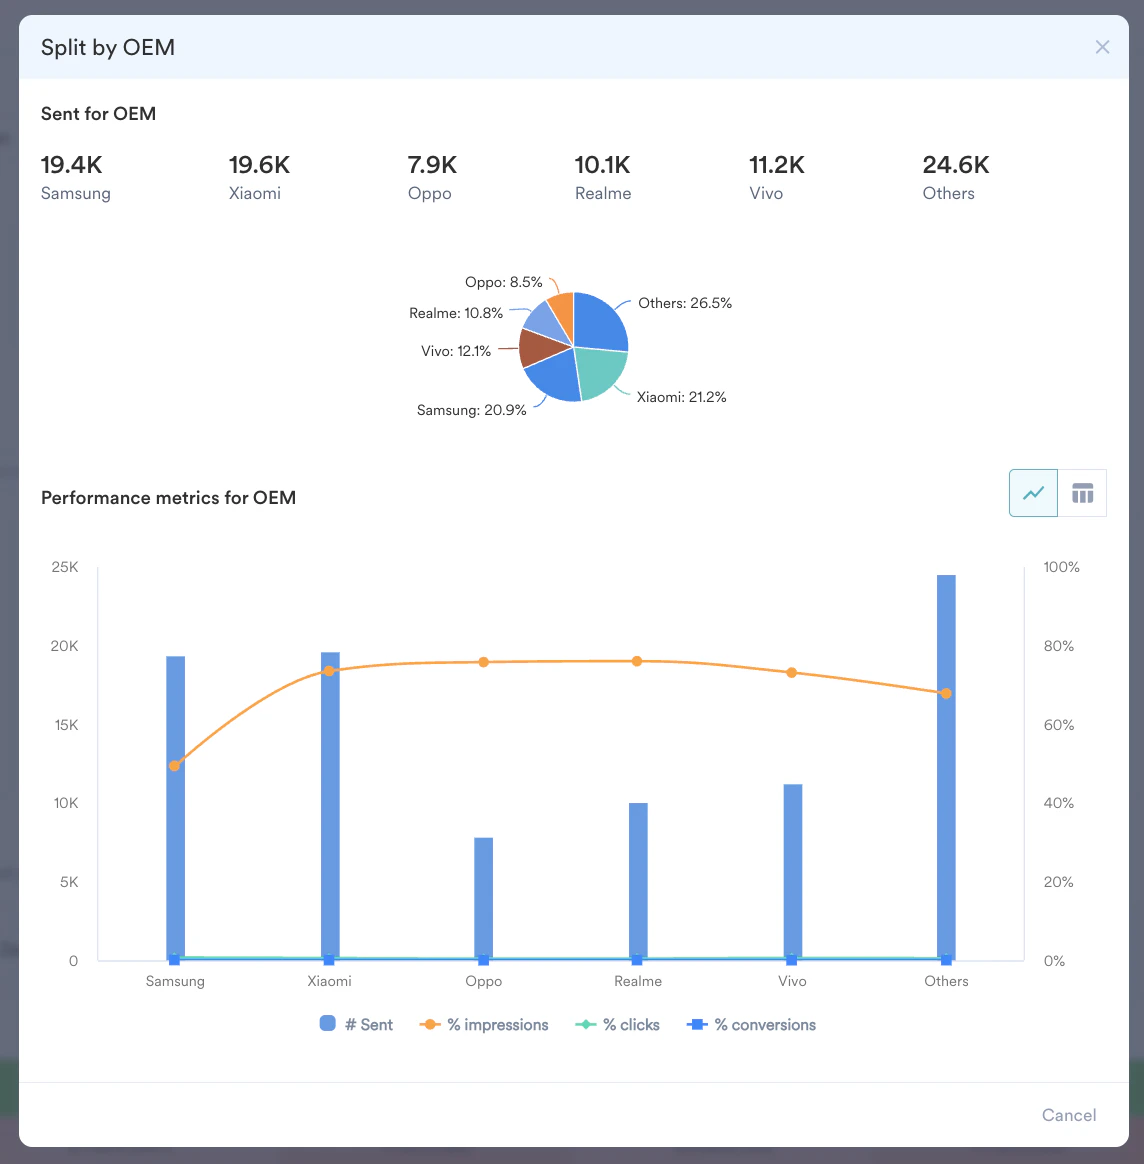The image size is (1144, 1164).
Task: Click the % clicks green diamond legend icon
Action: (x=587, y=1024)
